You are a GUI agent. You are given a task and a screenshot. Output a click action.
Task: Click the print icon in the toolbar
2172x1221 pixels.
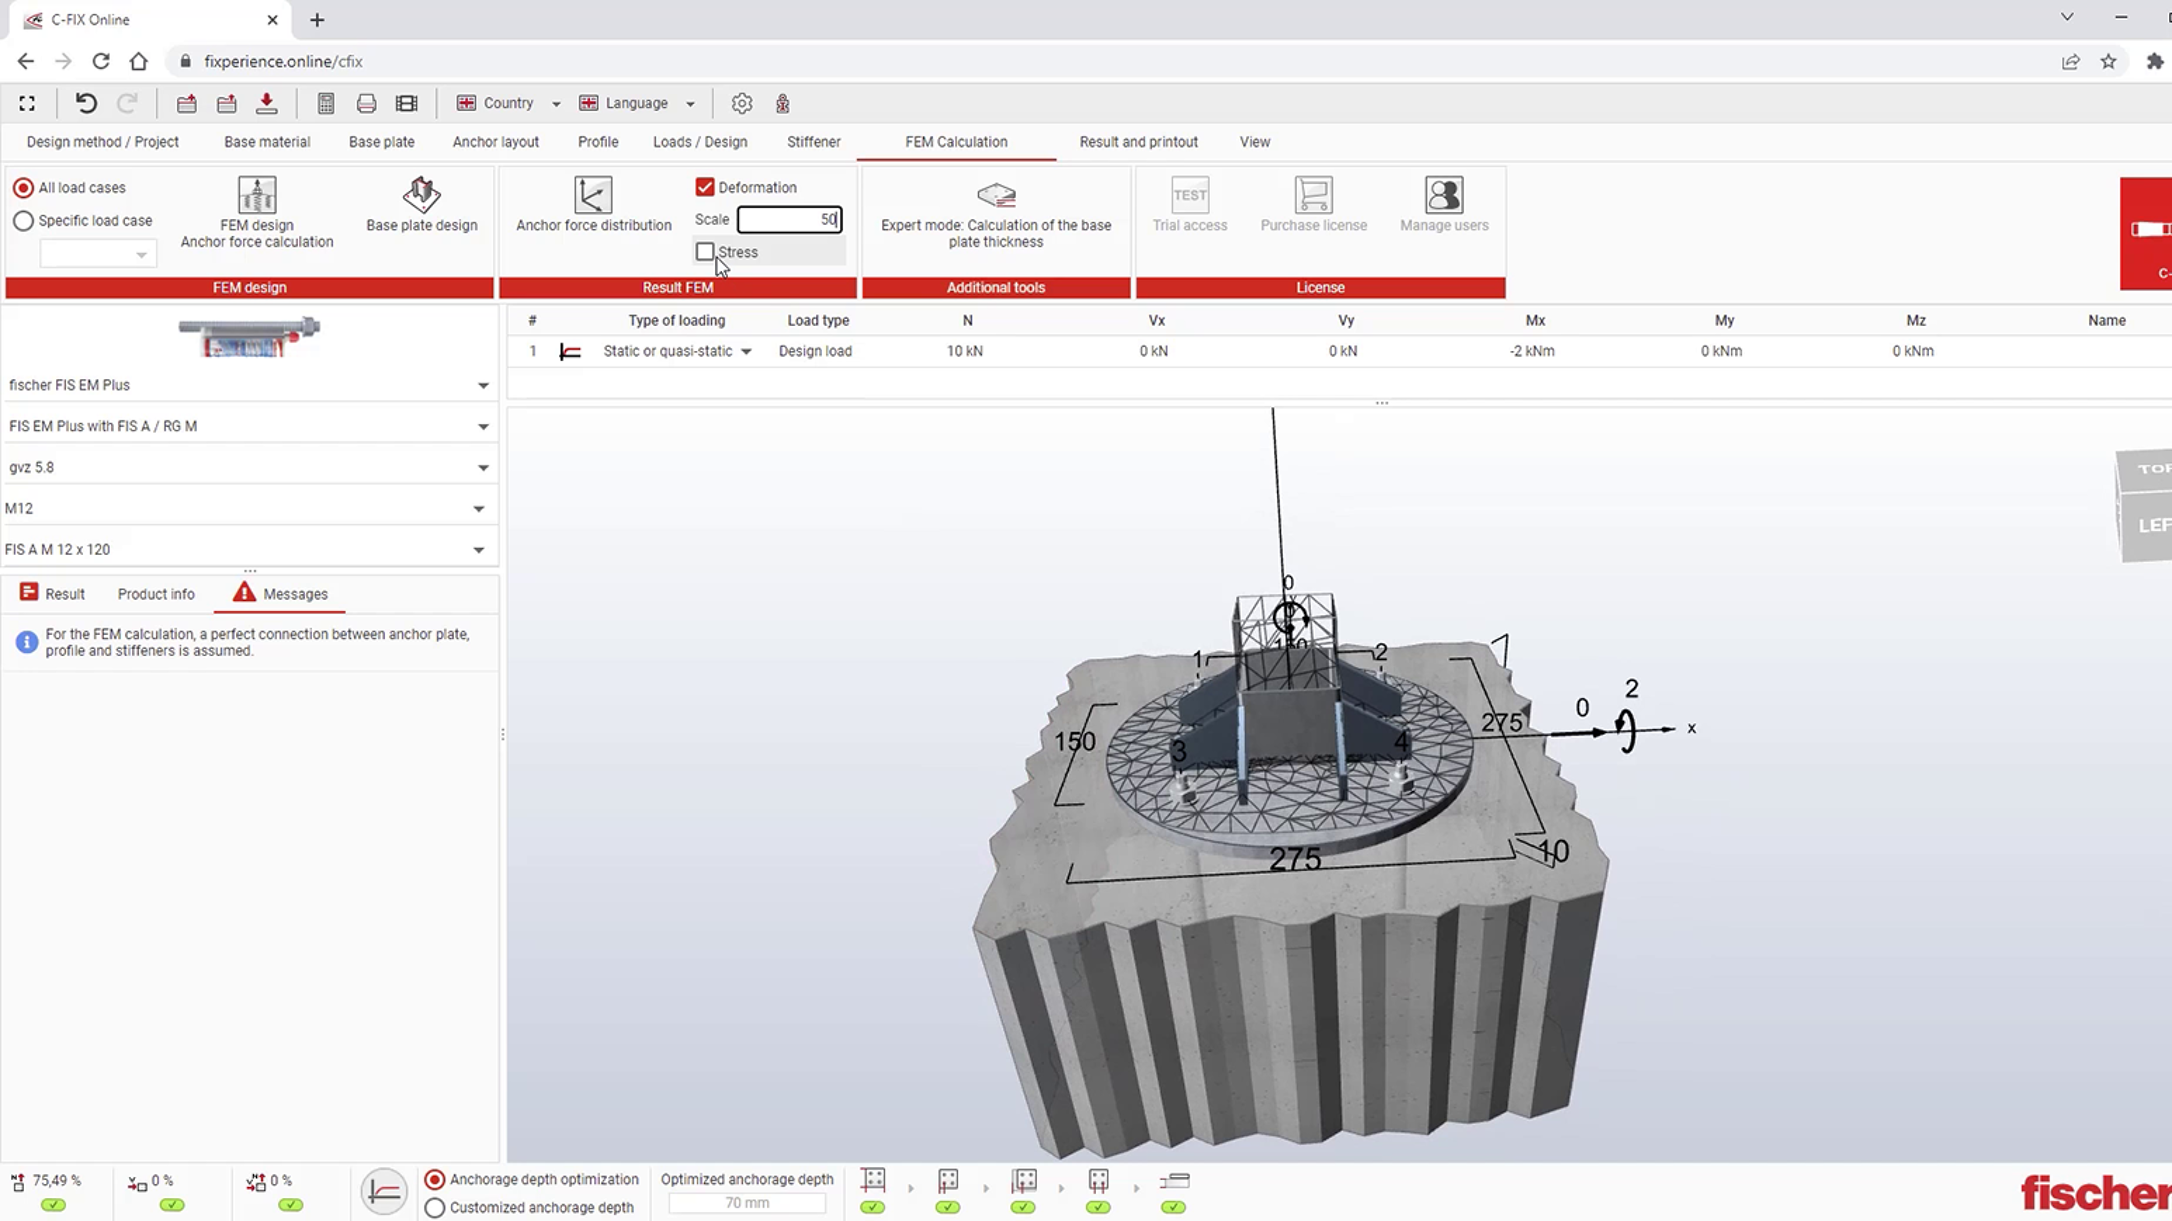click(x=366, y=103)
